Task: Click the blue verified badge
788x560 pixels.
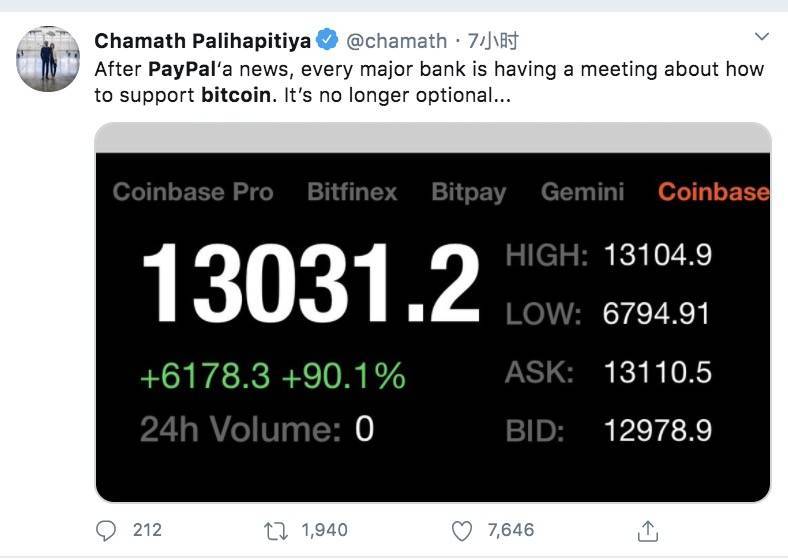Action: coord(327,41)
